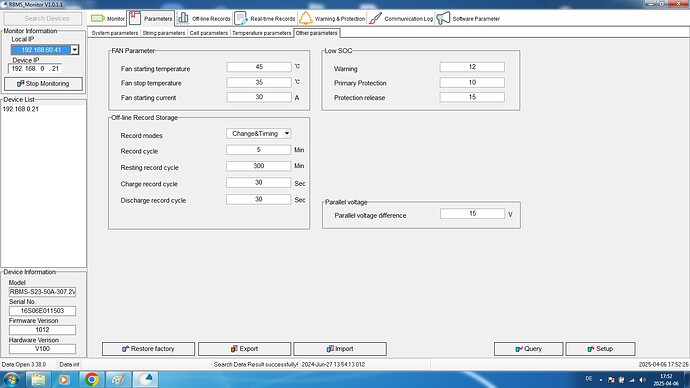Click the Warning & Protection bell icon

pyautogui.click(x=305, y=18)
